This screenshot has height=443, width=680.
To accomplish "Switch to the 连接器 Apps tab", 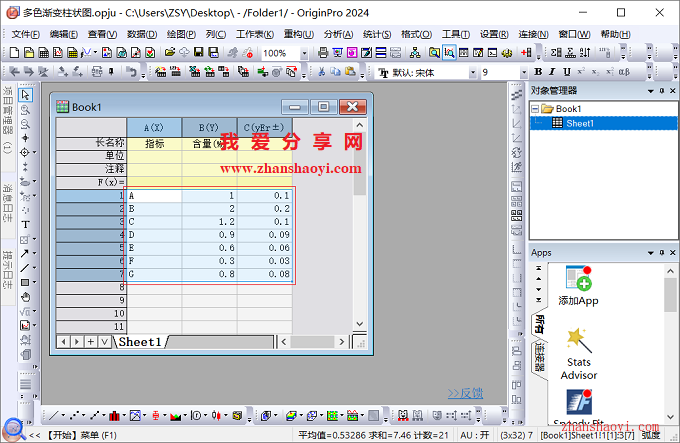I will (539, 358).
